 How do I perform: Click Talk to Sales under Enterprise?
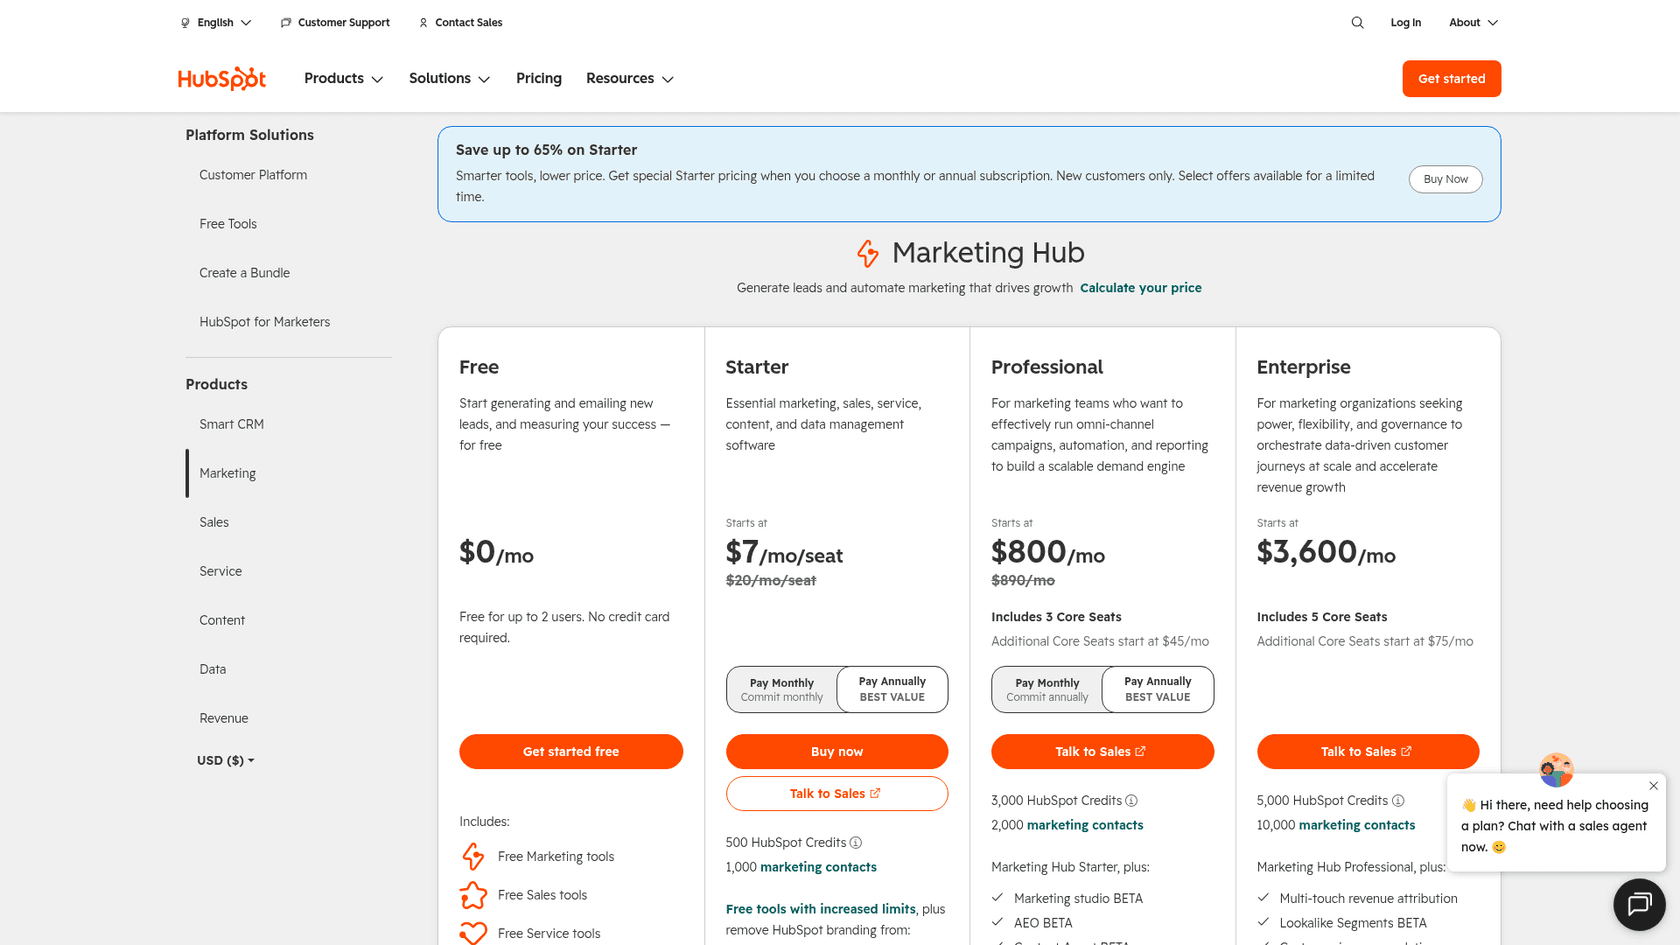coord(1368,751)
